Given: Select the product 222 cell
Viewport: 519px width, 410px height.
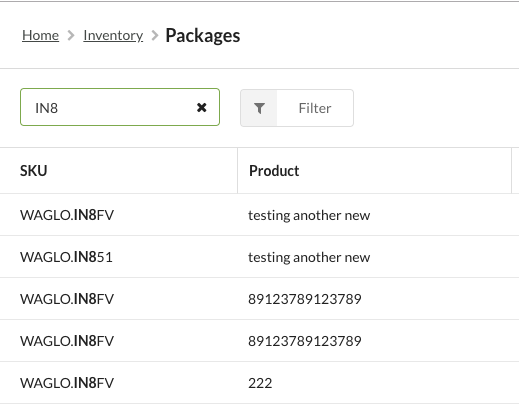Looking at the screenshot, I should (x=260, y=383).
